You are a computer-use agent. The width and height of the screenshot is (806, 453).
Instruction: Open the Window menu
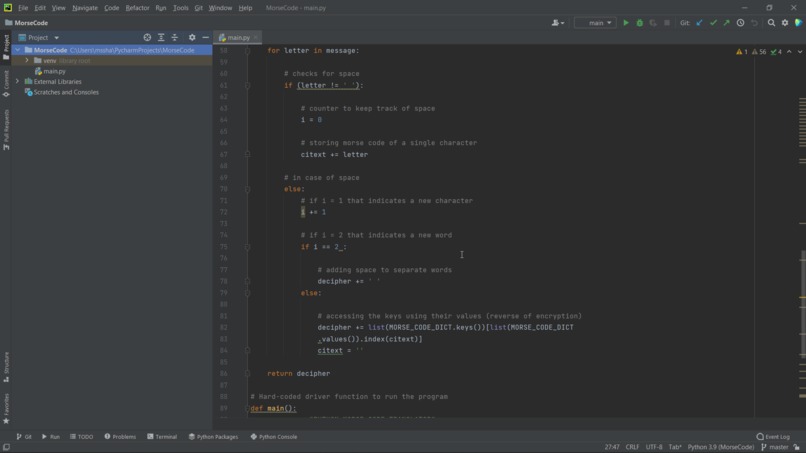tap(220, 8)
